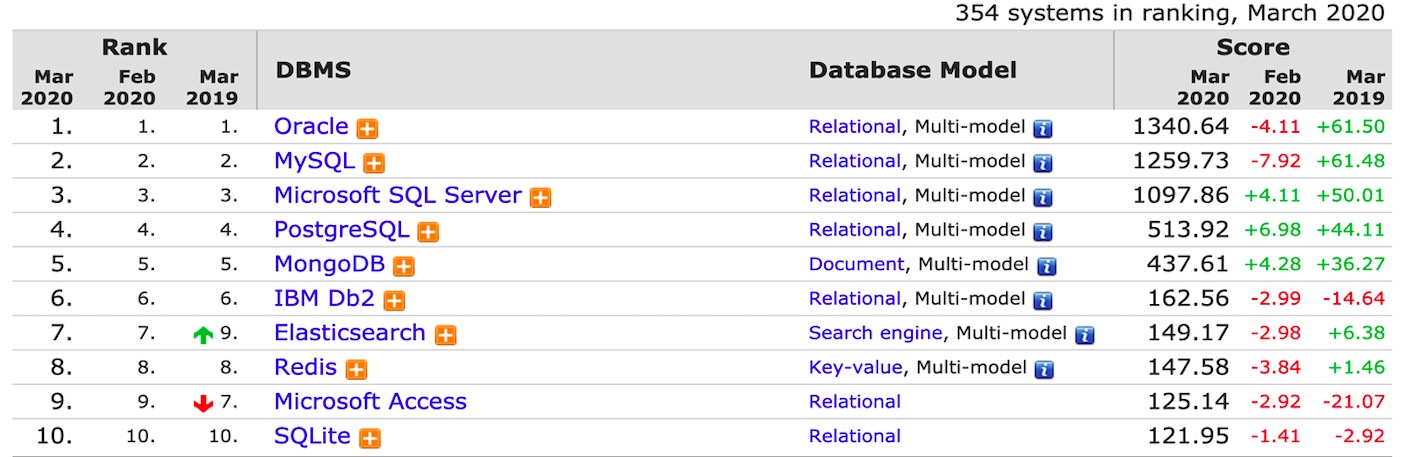Image resolution: width=1402 pixels, height=457 pixels.
Task: Open the info icon in Oracle's row
Action: pos(1043,129)
